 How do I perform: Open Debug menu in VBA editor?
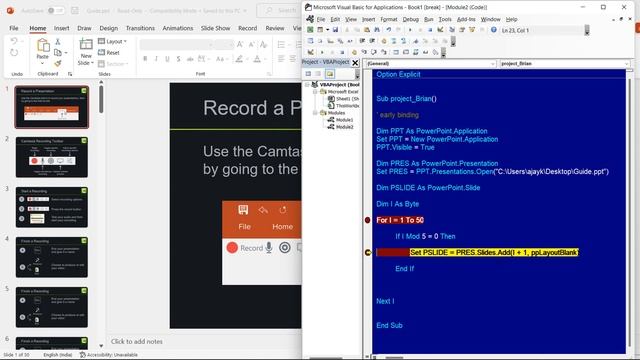(411, 19)
